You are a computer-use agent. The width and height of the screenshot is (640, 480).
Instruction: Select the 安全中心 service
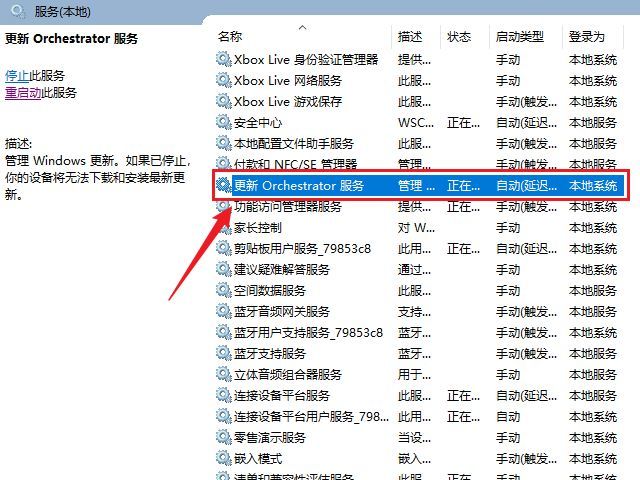[x=258, y=122]
